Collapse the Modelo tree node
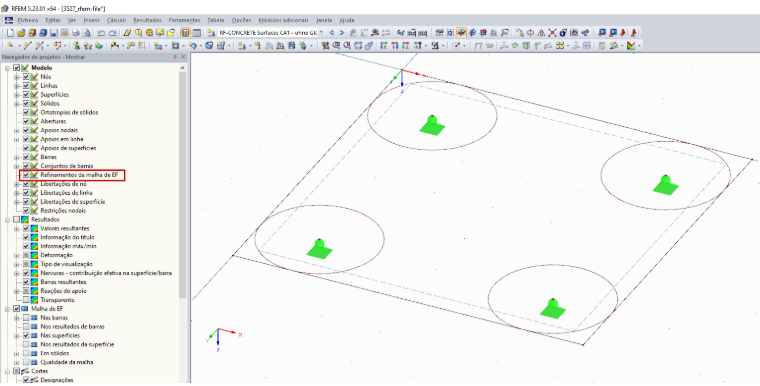 click(7, 68)
